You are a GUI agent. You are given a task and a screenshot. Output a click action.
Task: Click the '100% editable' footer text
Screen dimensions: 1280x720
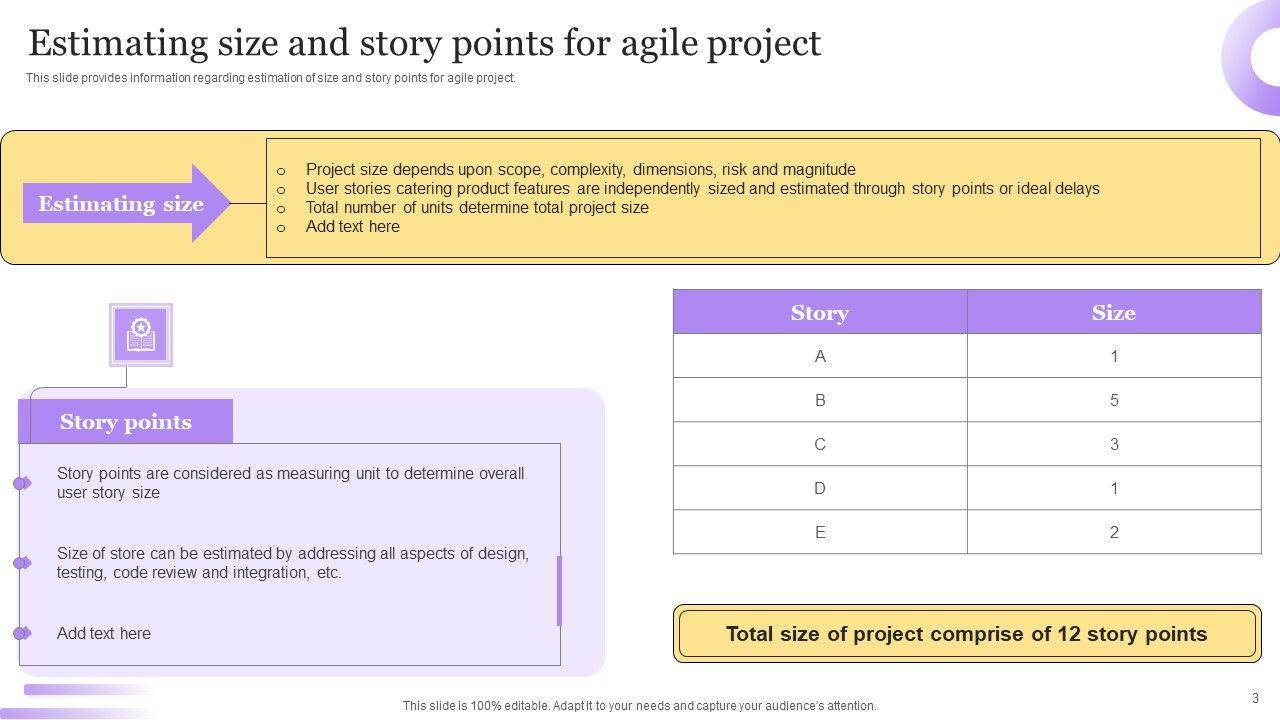coord(639,706)
